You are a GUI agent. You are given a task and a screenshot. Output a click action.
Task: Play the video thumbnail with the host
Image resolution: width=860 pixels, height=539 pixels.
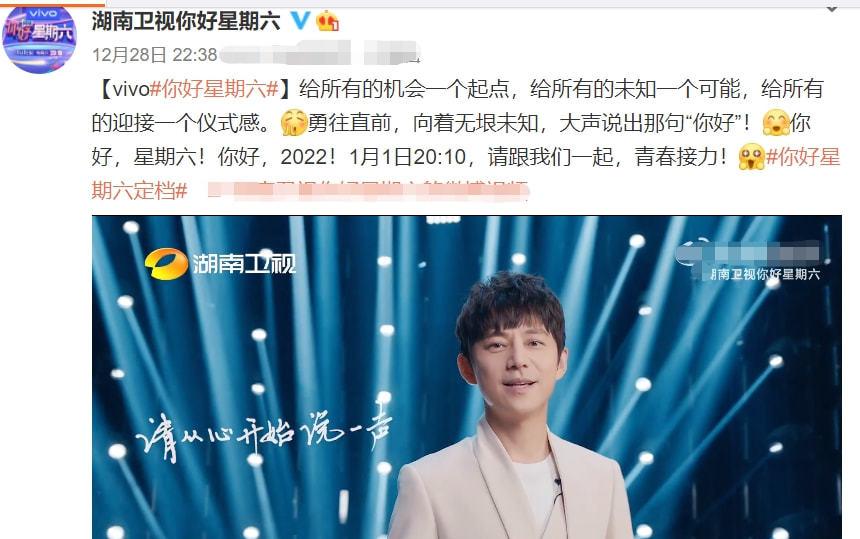[x=467, y=377]
